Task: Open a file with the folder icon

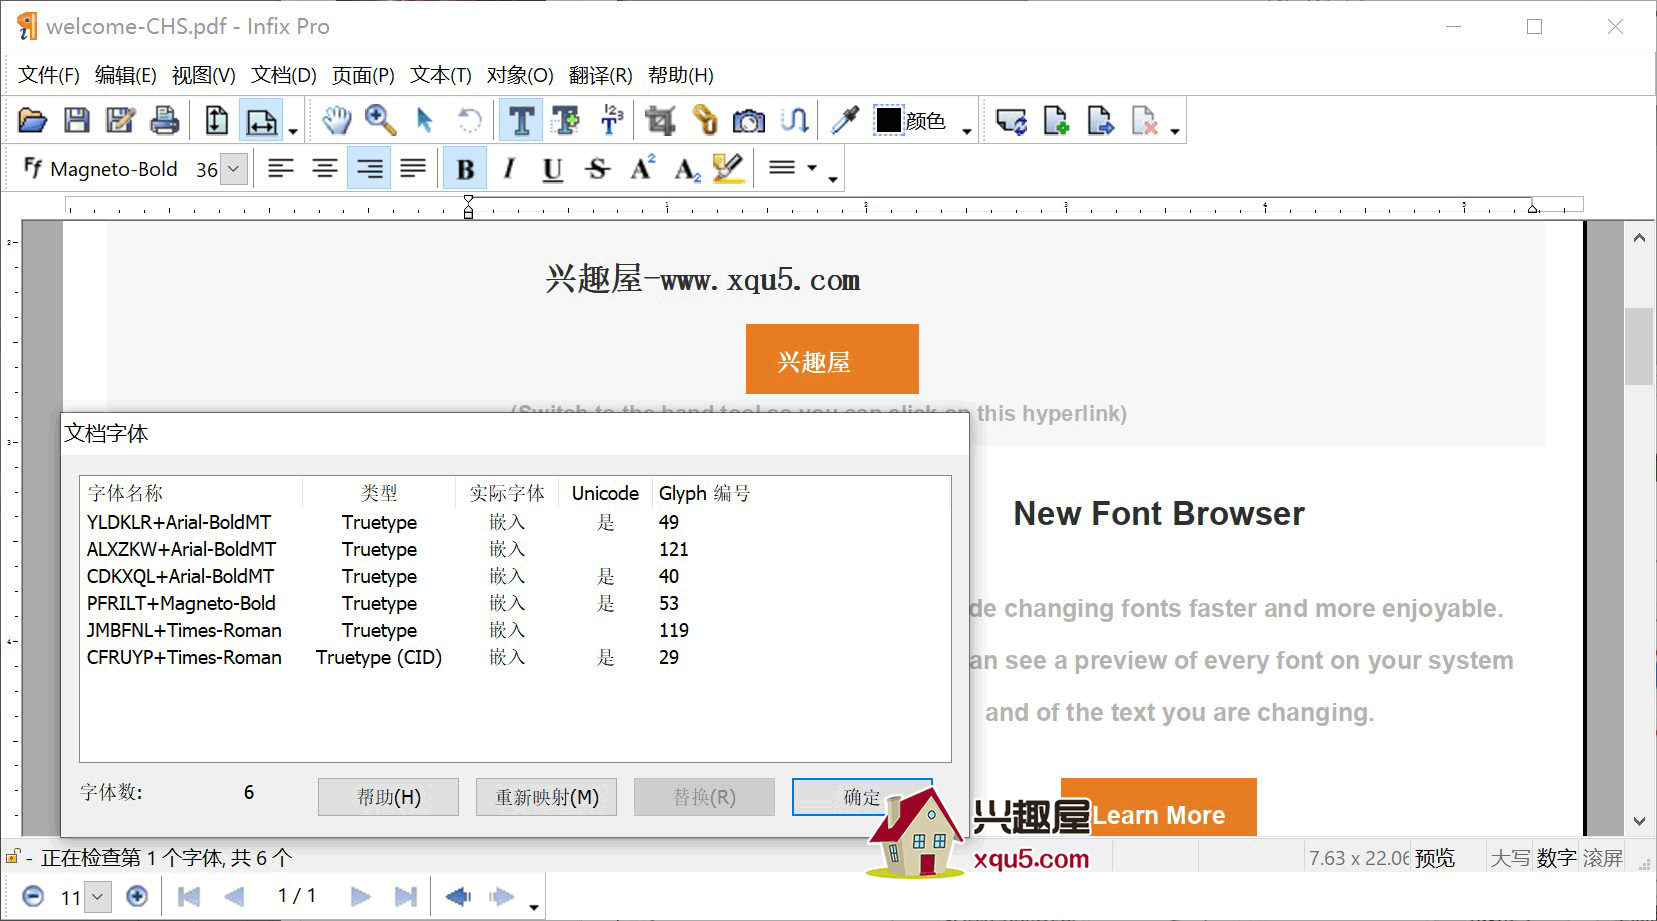Action: point(32,121)
